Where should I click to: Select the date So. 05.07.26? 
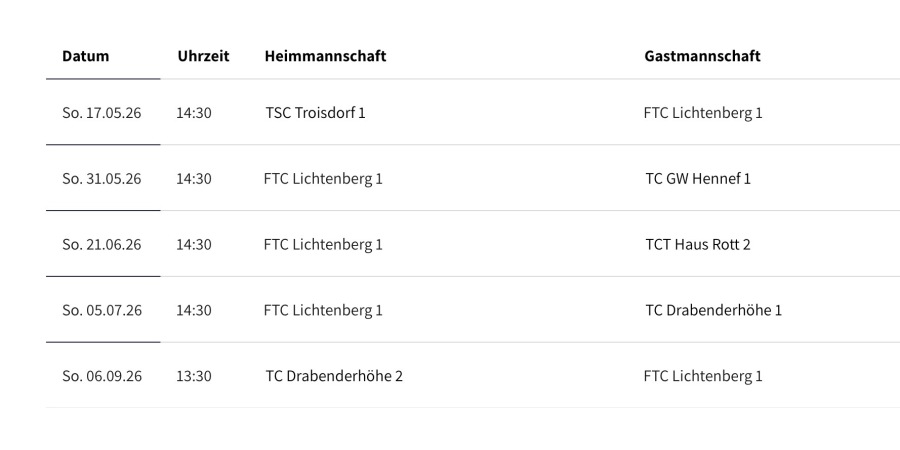[x=102, y=310]
